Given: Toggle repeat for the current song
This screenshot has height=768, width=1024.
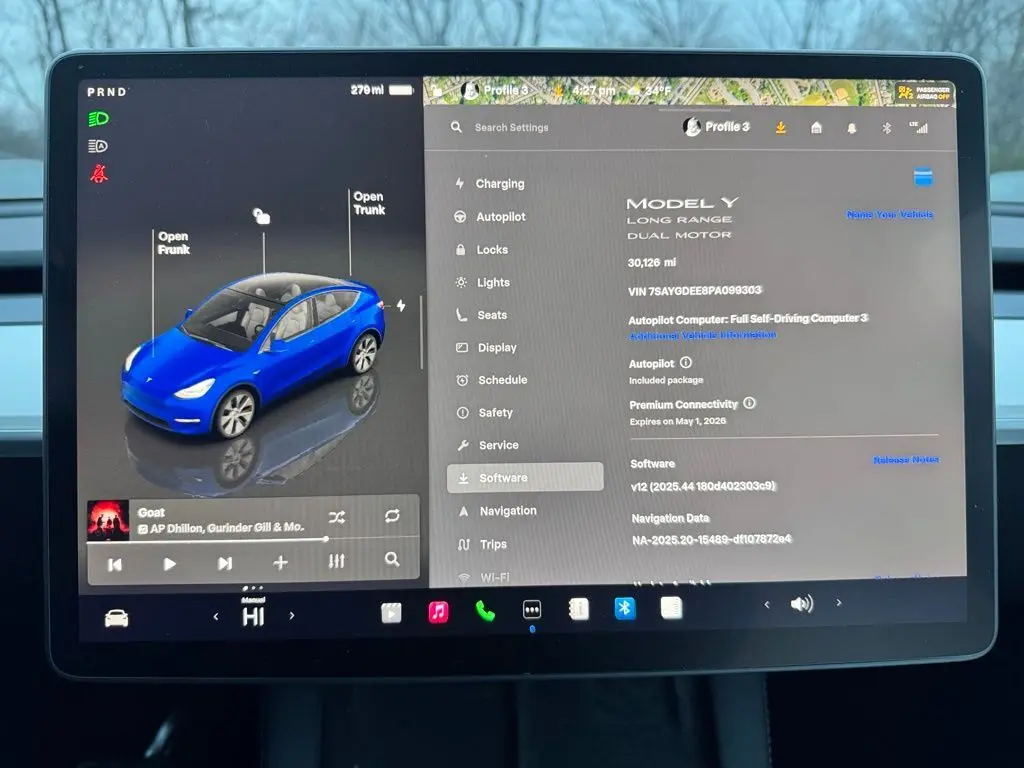Looking at the screenshot, I should click(x=392, y=516).
